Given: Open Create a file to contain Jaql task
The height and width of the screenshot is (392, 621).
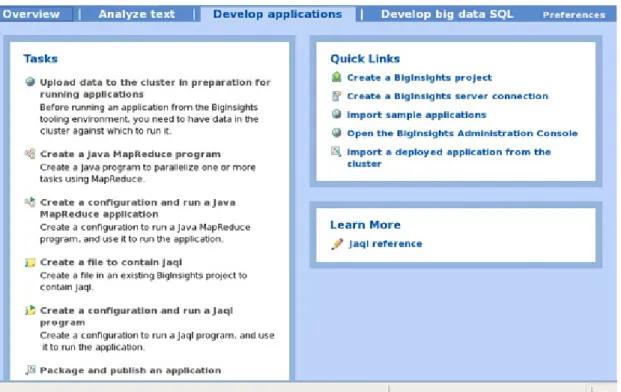Looking at the screenshot, I should click(111, 263).
